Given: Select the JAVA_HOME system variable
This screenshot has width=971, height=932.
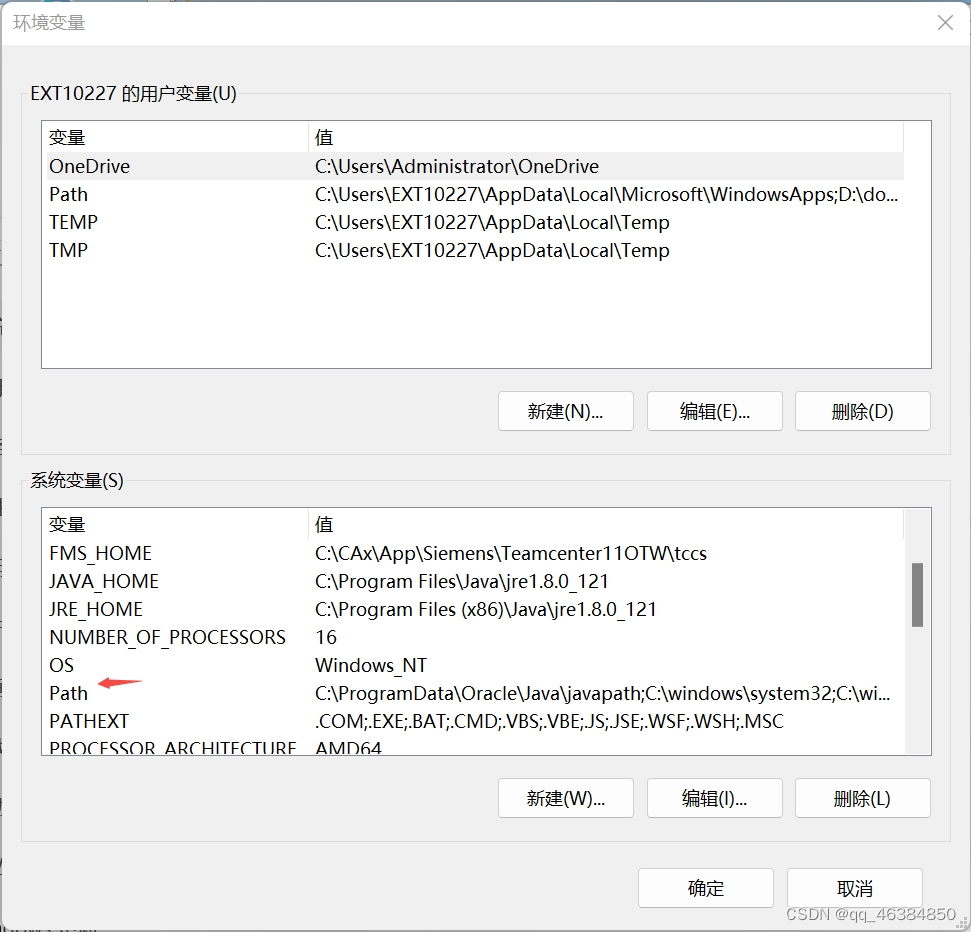Looking at the screenshot, I should pyautogui.click(x=475, y=581).
